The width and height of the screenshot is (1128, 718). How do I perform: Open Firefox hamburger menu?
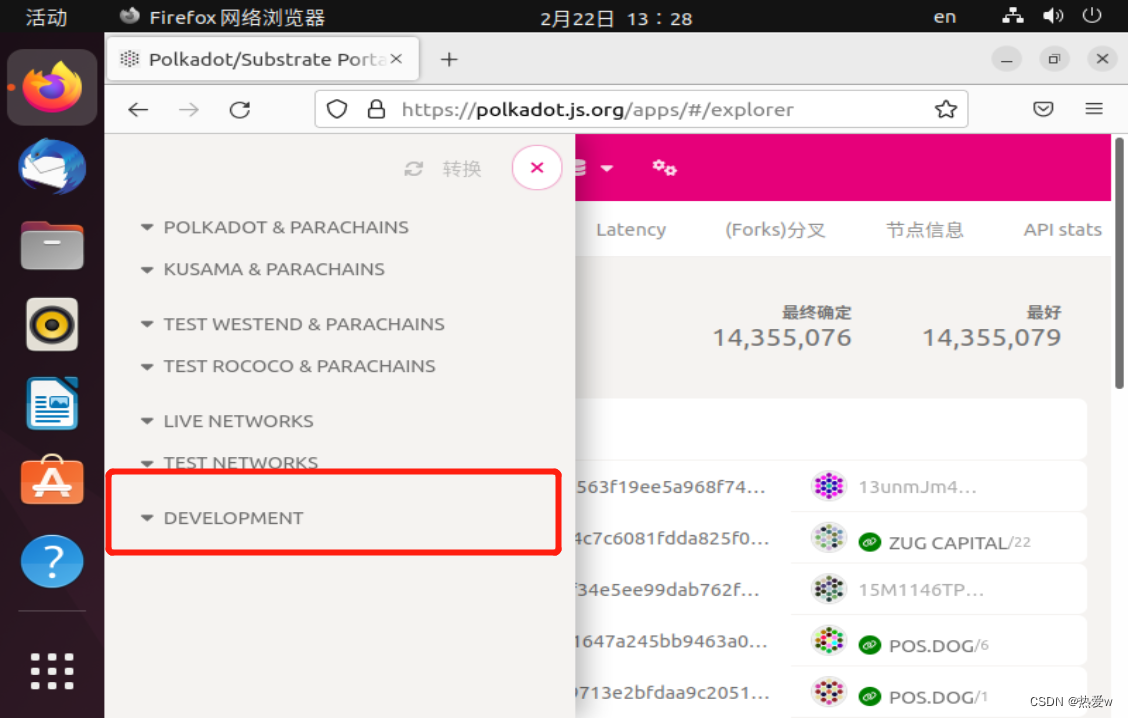click(x=1093, y=109)
